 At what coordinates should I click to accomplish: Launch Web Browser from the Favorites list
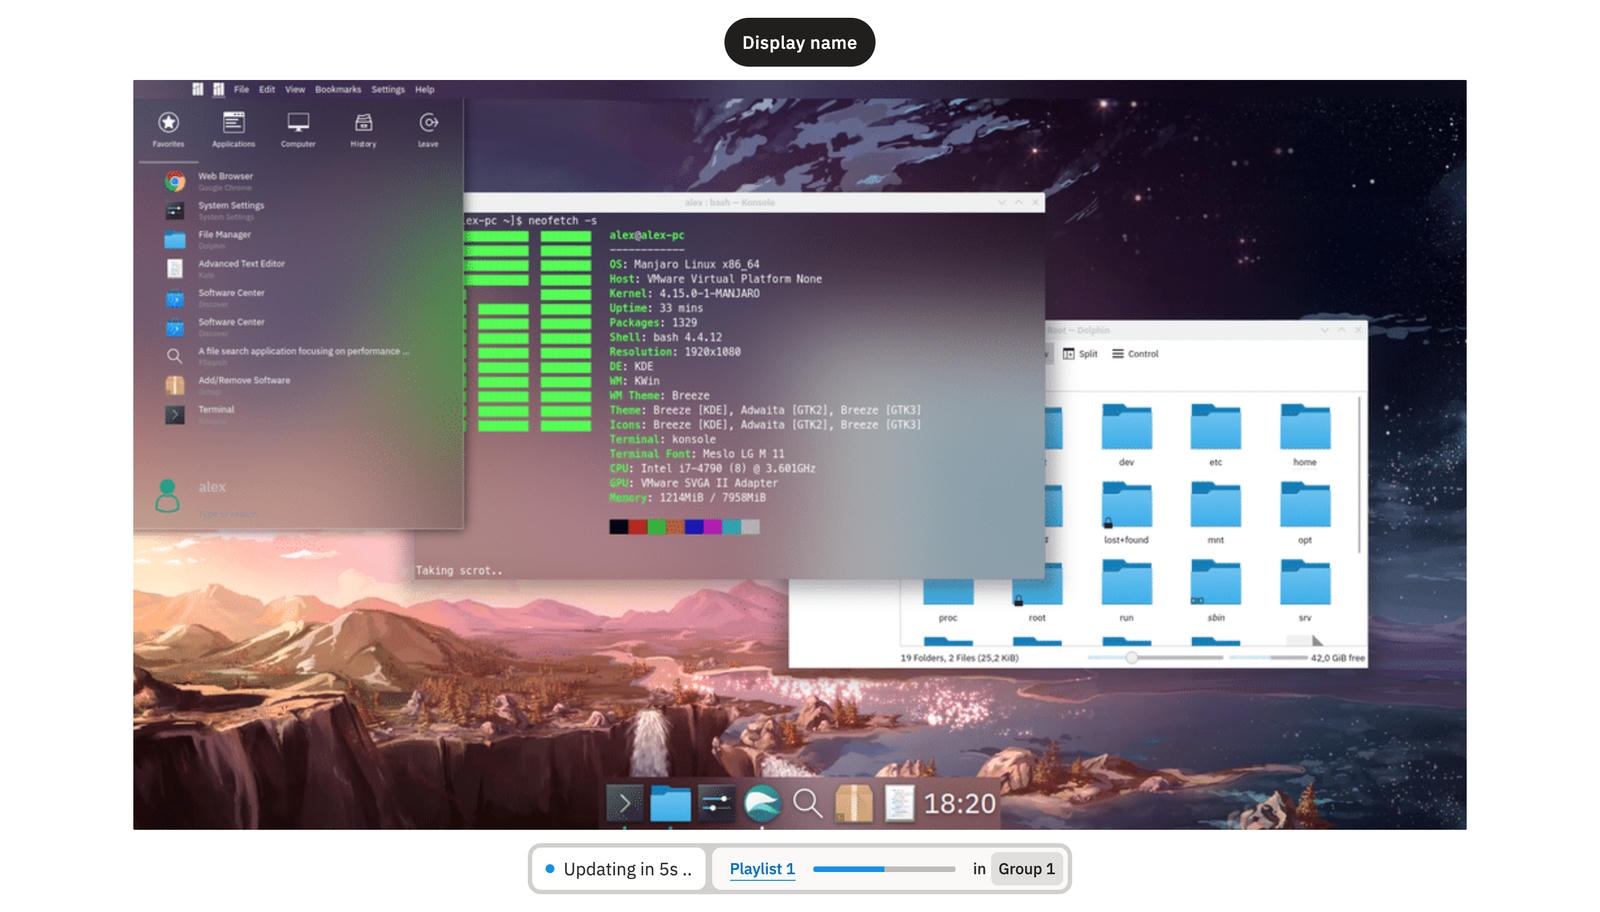click(225, 181)
